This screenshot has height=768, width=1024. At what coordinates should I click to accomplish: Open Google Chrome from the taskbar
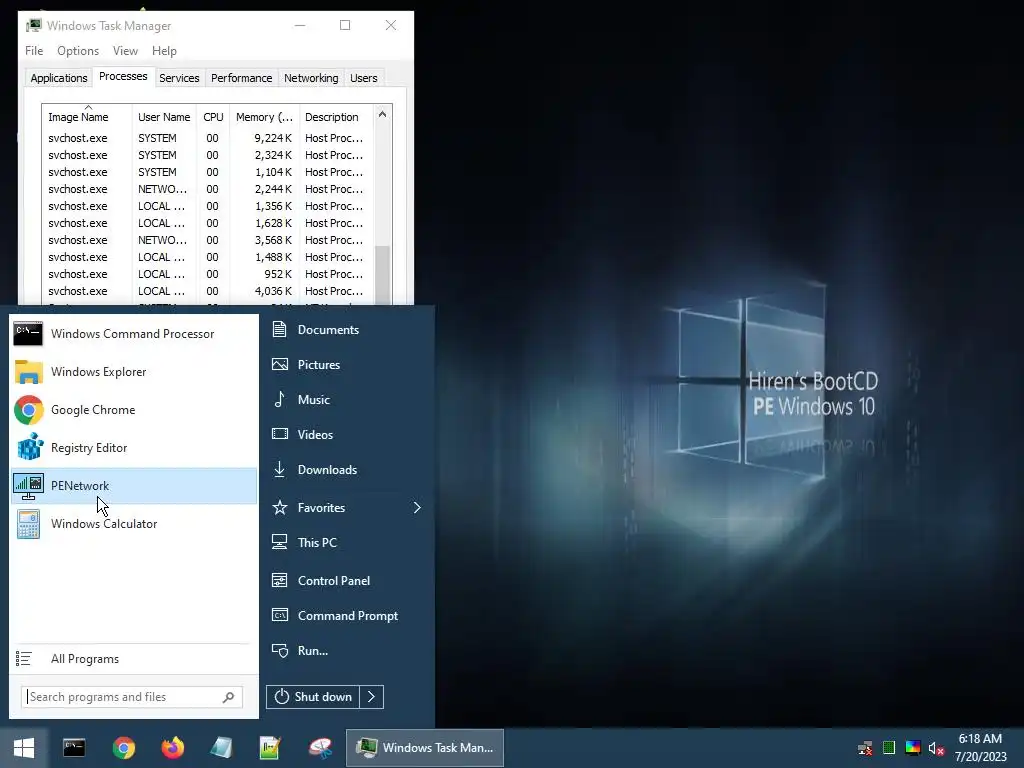click(x=123, y=748)
